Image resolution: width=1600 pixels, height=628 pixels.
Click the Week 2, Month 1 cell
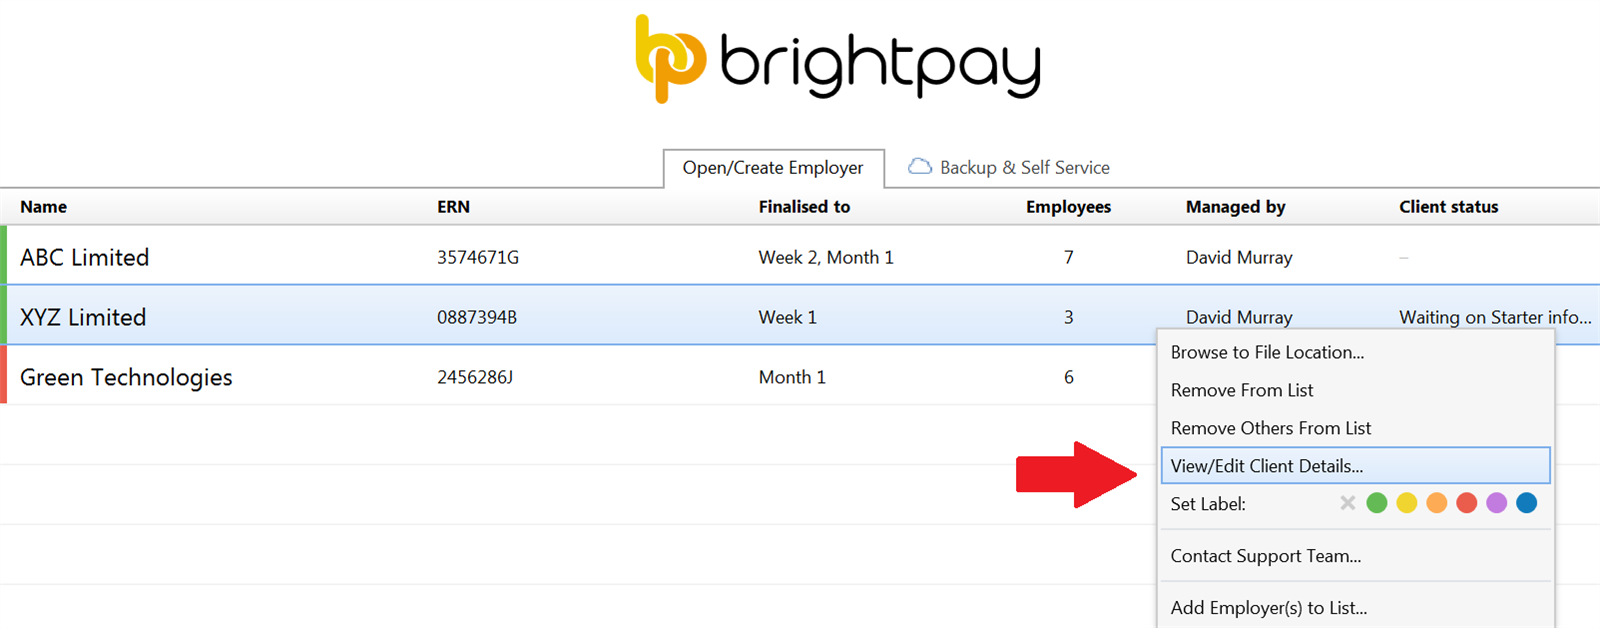(x=826, y=257)
